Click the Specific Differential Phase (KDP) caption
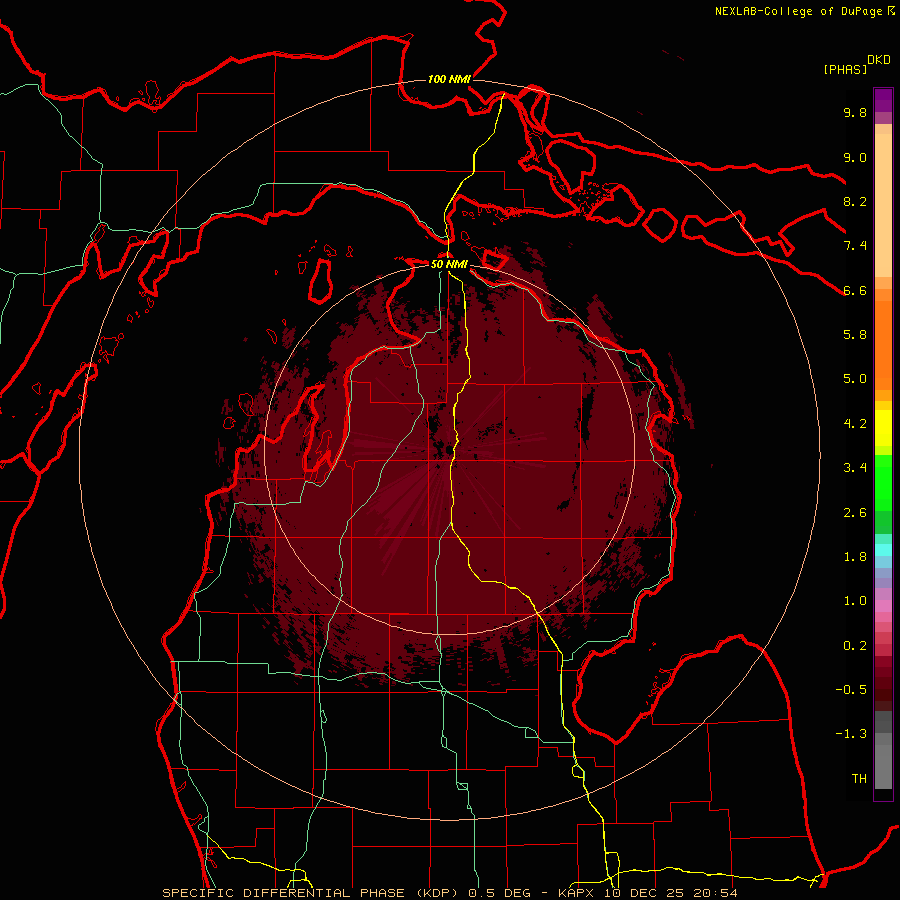 click(310, 893)
